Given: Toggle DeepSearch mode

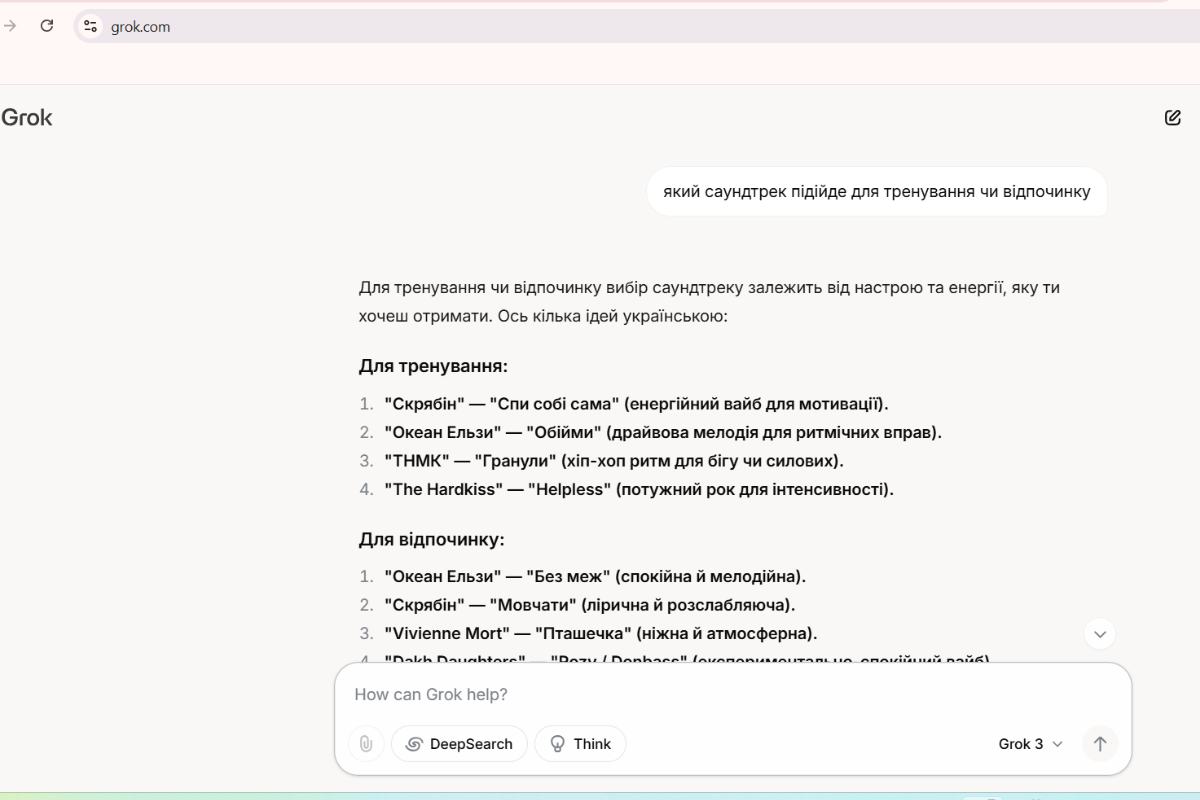Looking at the screenshot, I should (x=459, y=744).
